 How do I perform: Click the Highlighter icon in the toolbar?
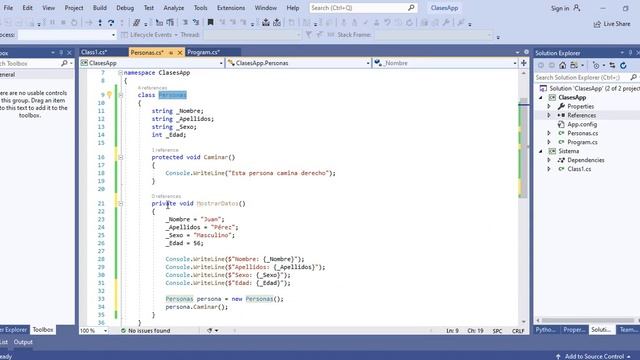point(136,22)
